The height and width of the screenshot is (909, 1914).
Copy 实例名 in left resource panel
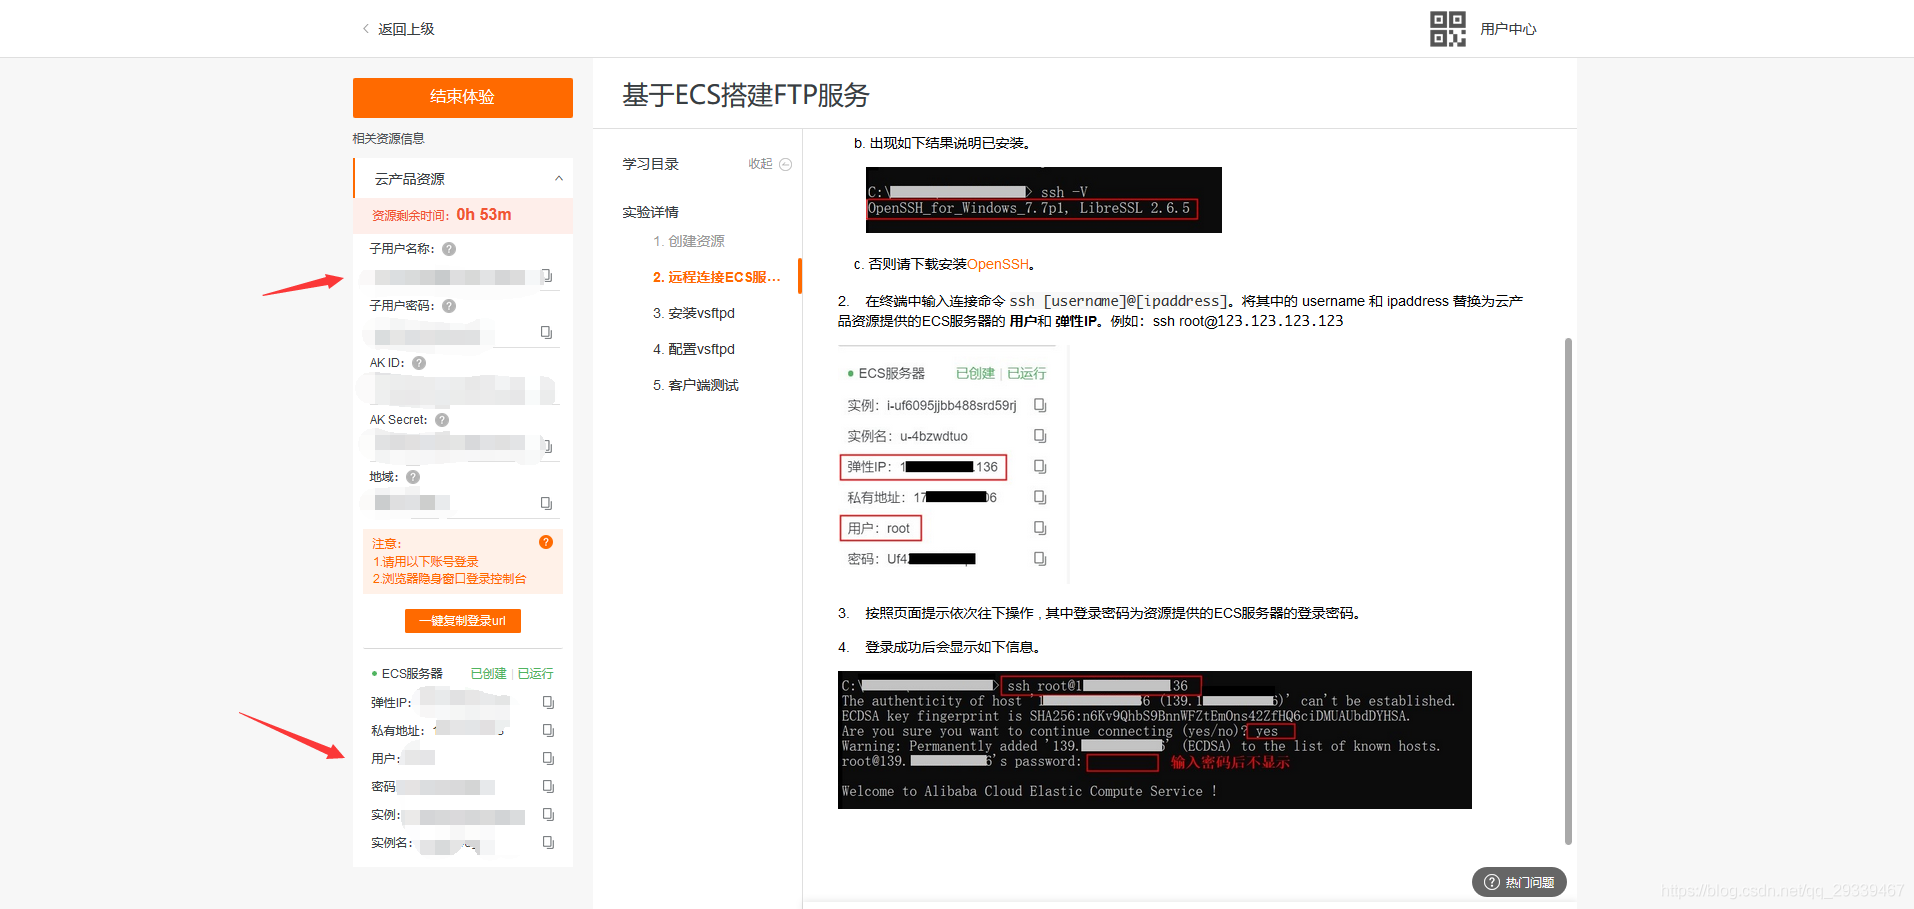tap(548, 843)
